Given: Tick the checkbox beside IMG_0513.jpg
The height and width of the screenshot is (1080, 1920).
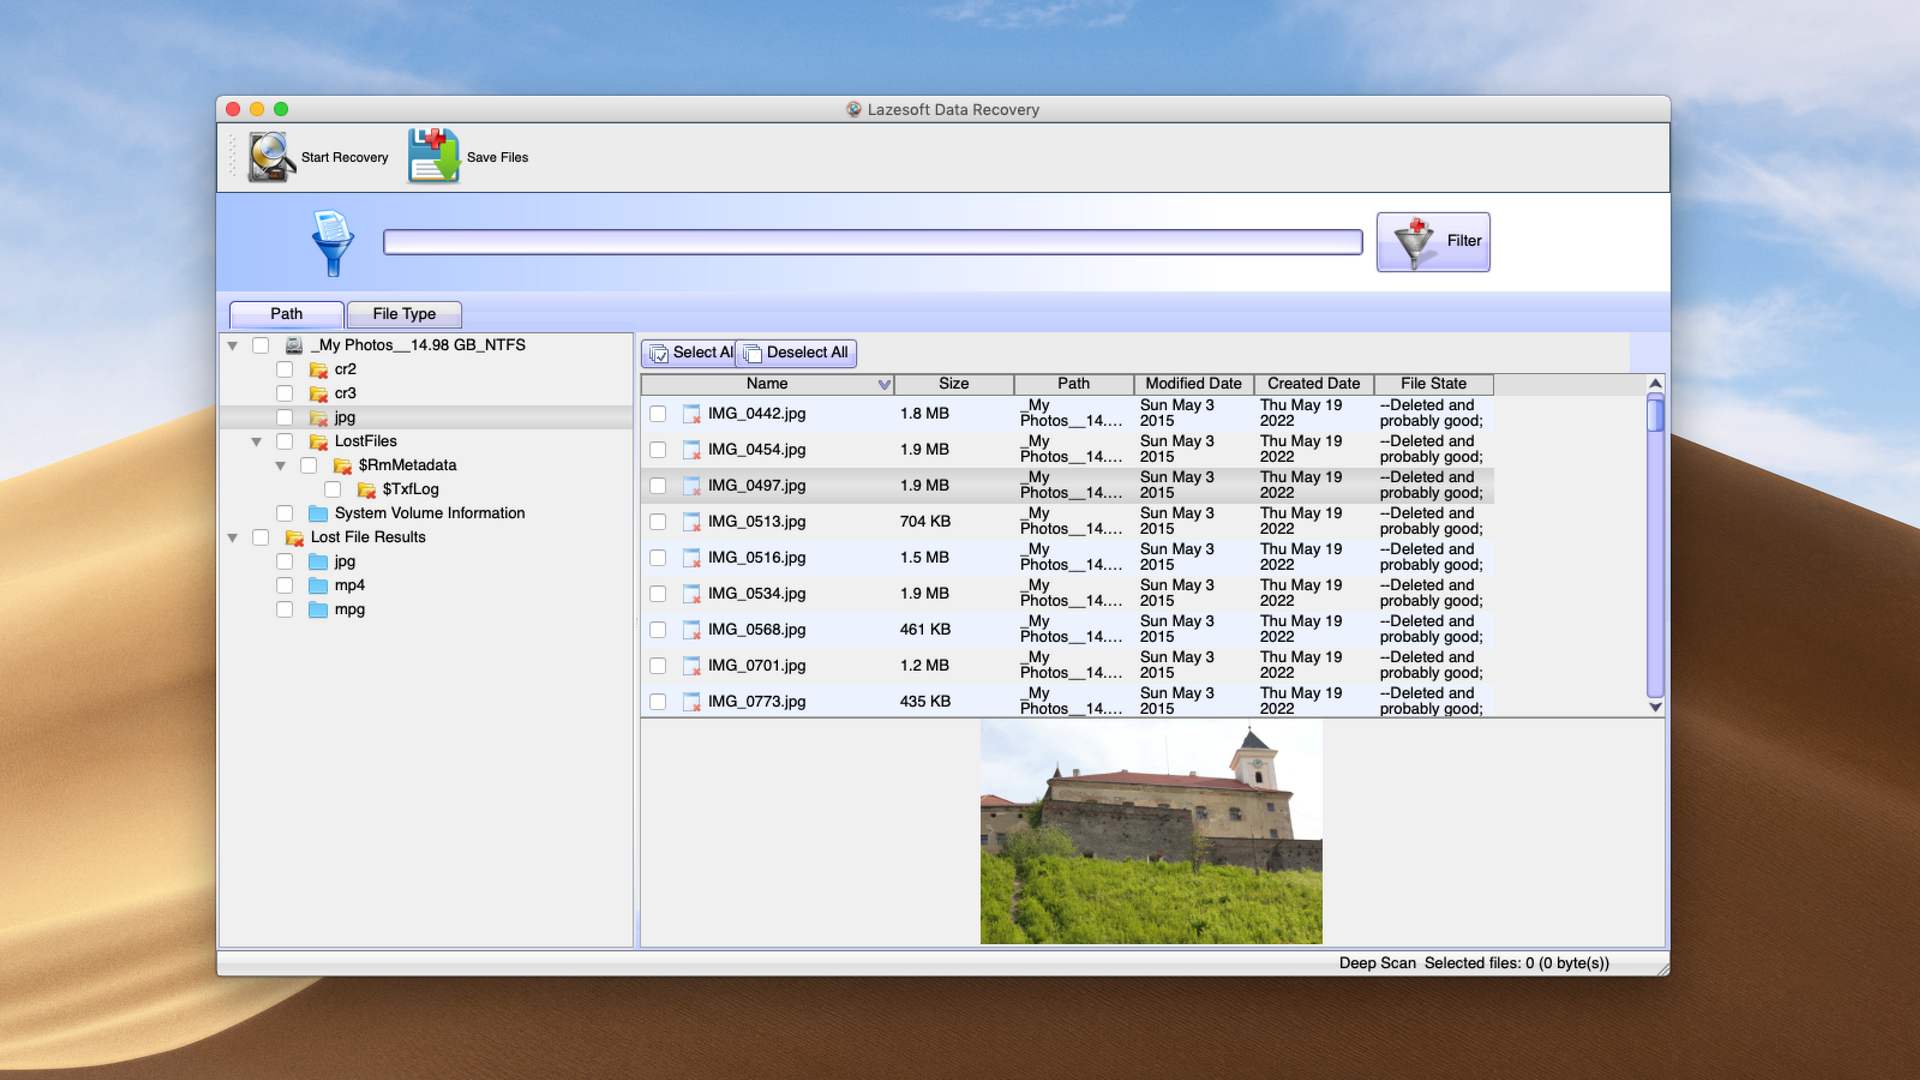Looking at the screenshot, I should [658, 522].
